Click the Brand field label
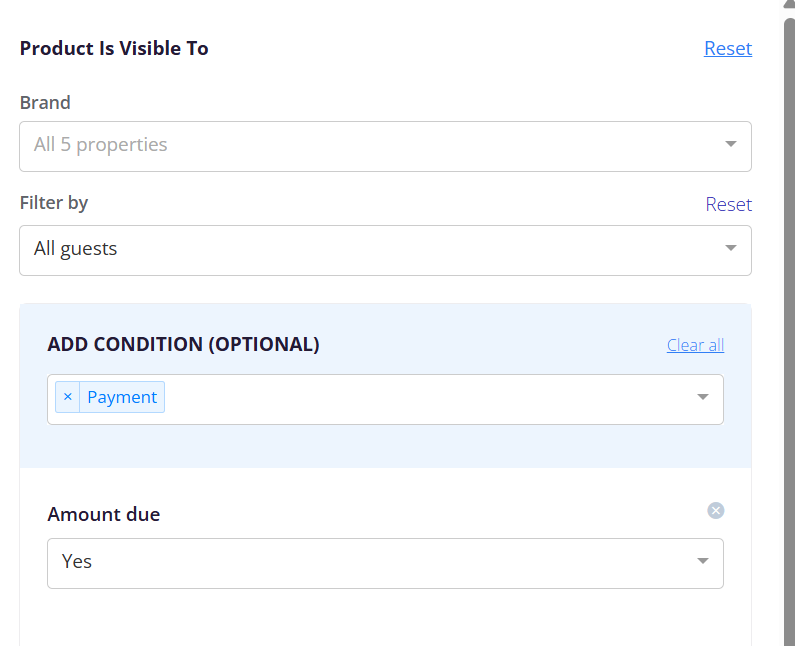The image size is (795, 646). point(45,103)
